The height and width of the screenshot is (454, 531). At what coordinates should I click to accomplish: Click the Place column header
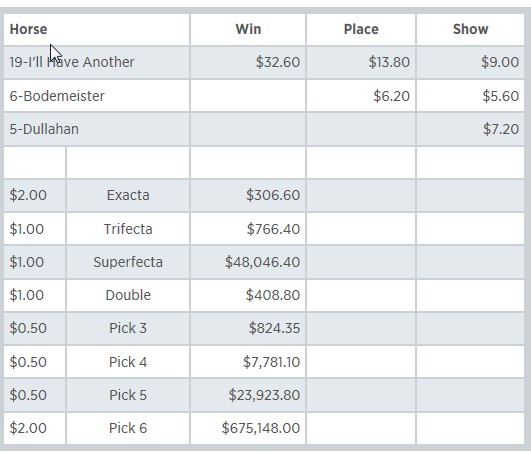361,29
